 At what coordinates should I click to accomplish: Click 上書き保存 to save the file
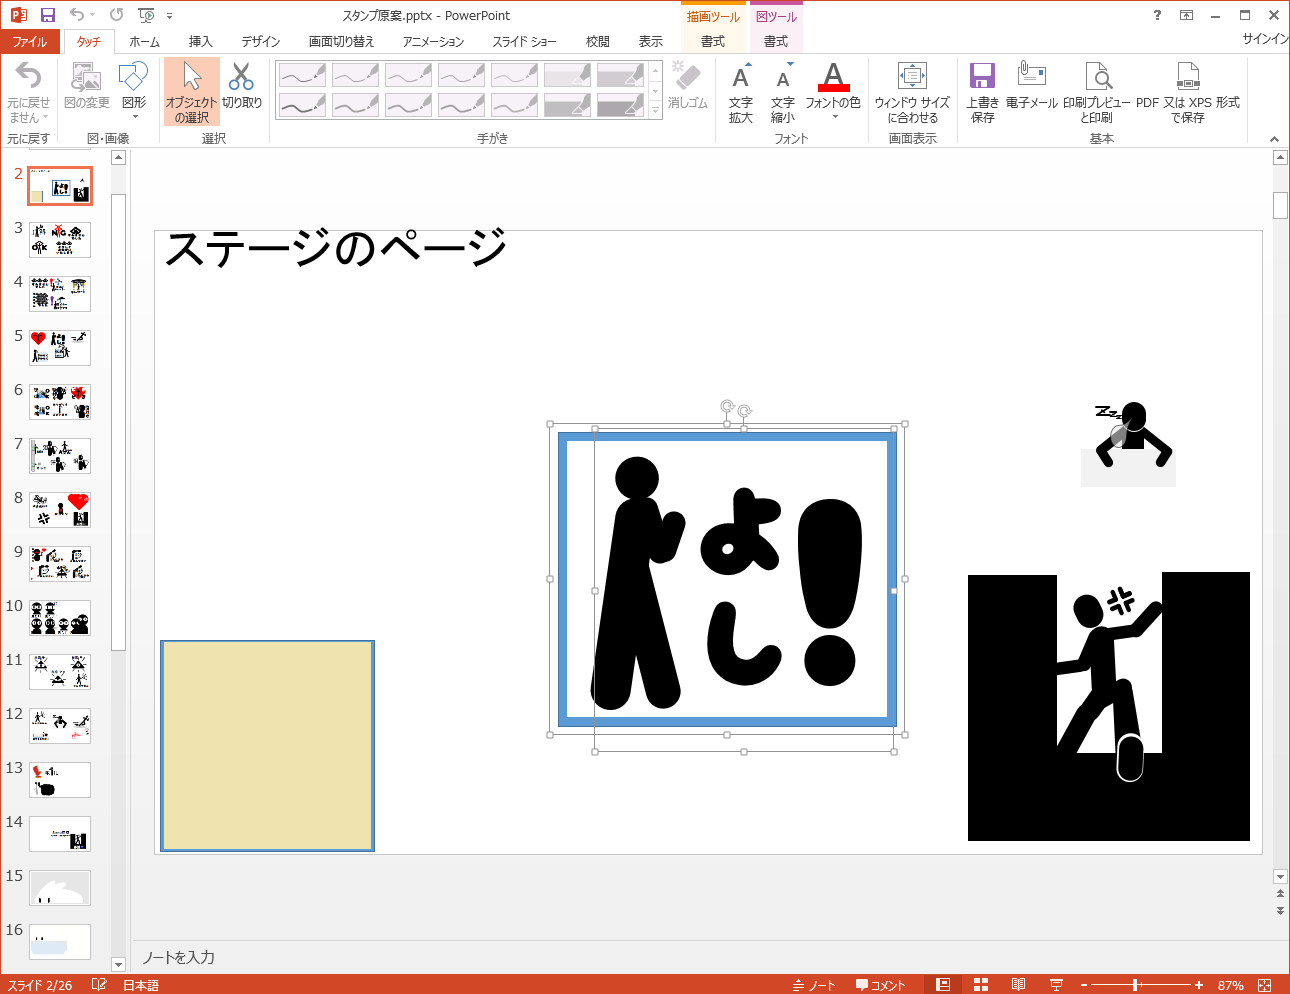click(x=981, y=88)
